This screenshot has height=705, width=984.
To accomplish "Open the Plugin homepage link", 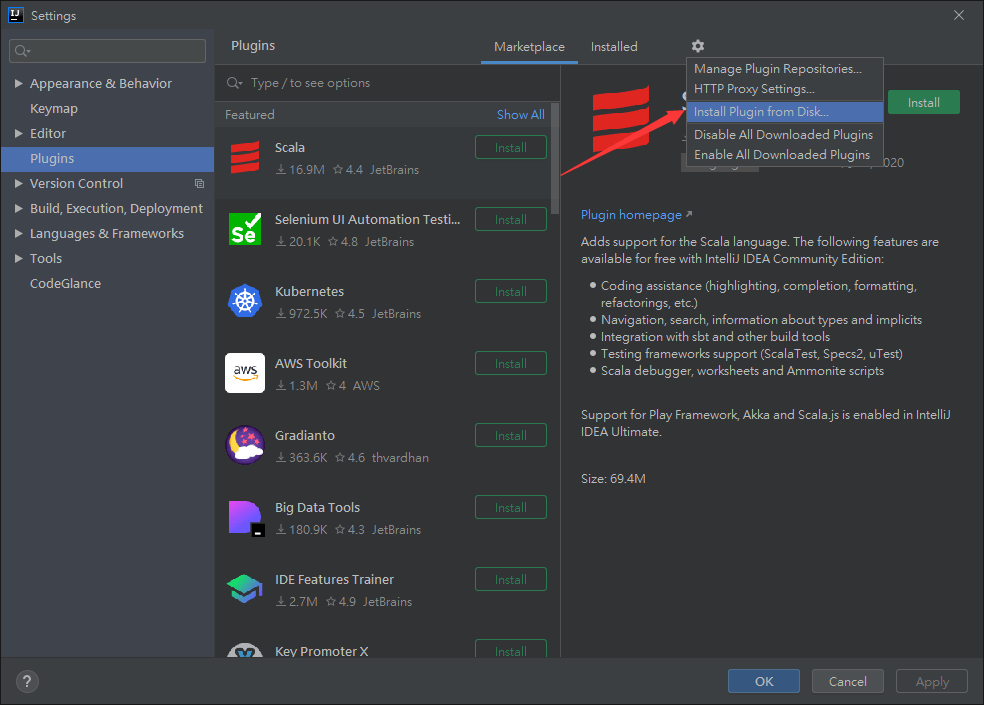I will point(631,215).
